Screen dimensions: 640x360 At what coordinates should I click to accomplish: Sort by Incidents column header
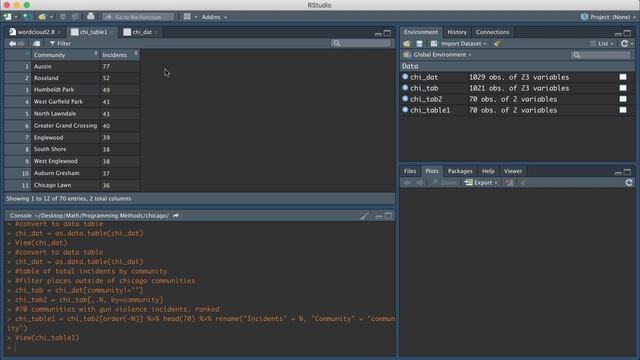click(120, 55)
